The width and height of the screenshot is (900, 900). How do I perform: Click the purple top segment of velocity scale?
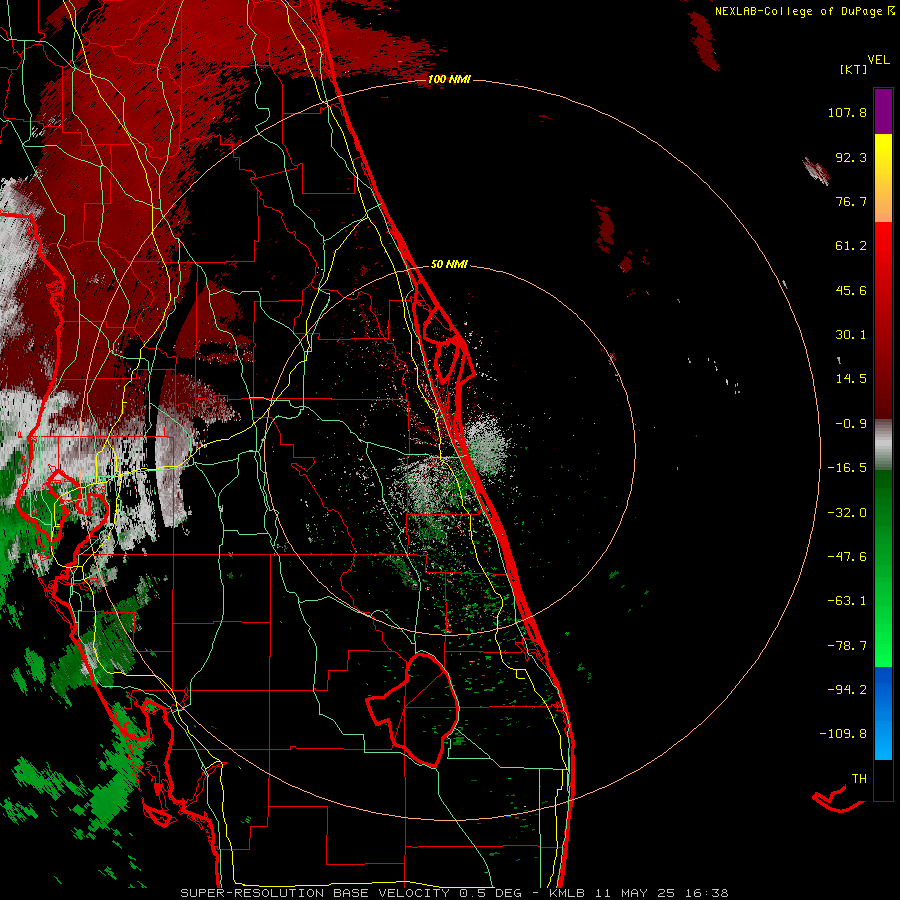pyautogui.click(x=883, y=112)
